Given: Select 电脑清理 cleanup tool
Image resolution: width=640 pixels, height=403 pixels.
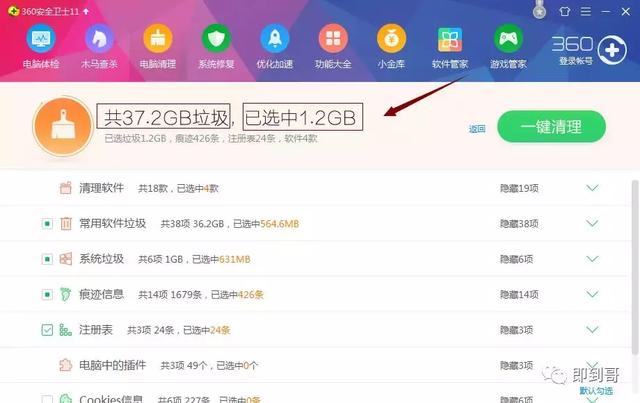Looking at the screenshot, I should click(x=158, y=46).
